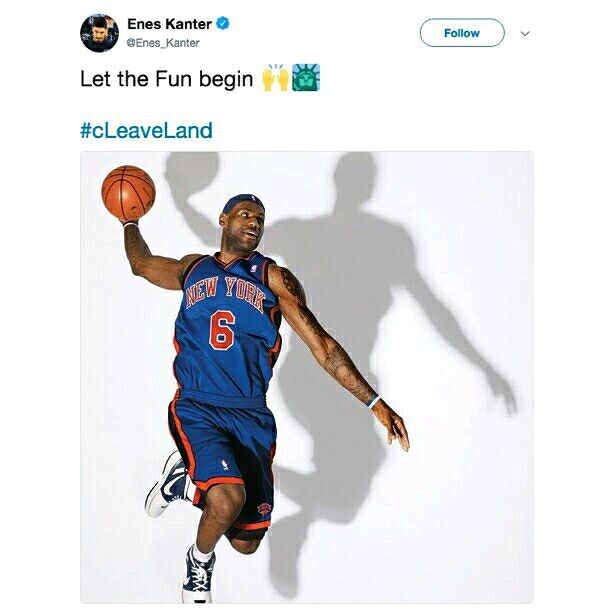The image size is (613, 613).
Task: Select the 'Let the Fun begin' tweet text
Action: 167,79
